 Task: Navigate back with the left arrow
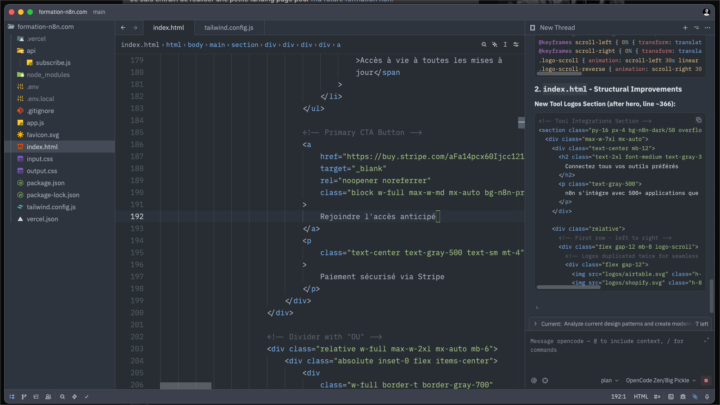pos(122,28)
